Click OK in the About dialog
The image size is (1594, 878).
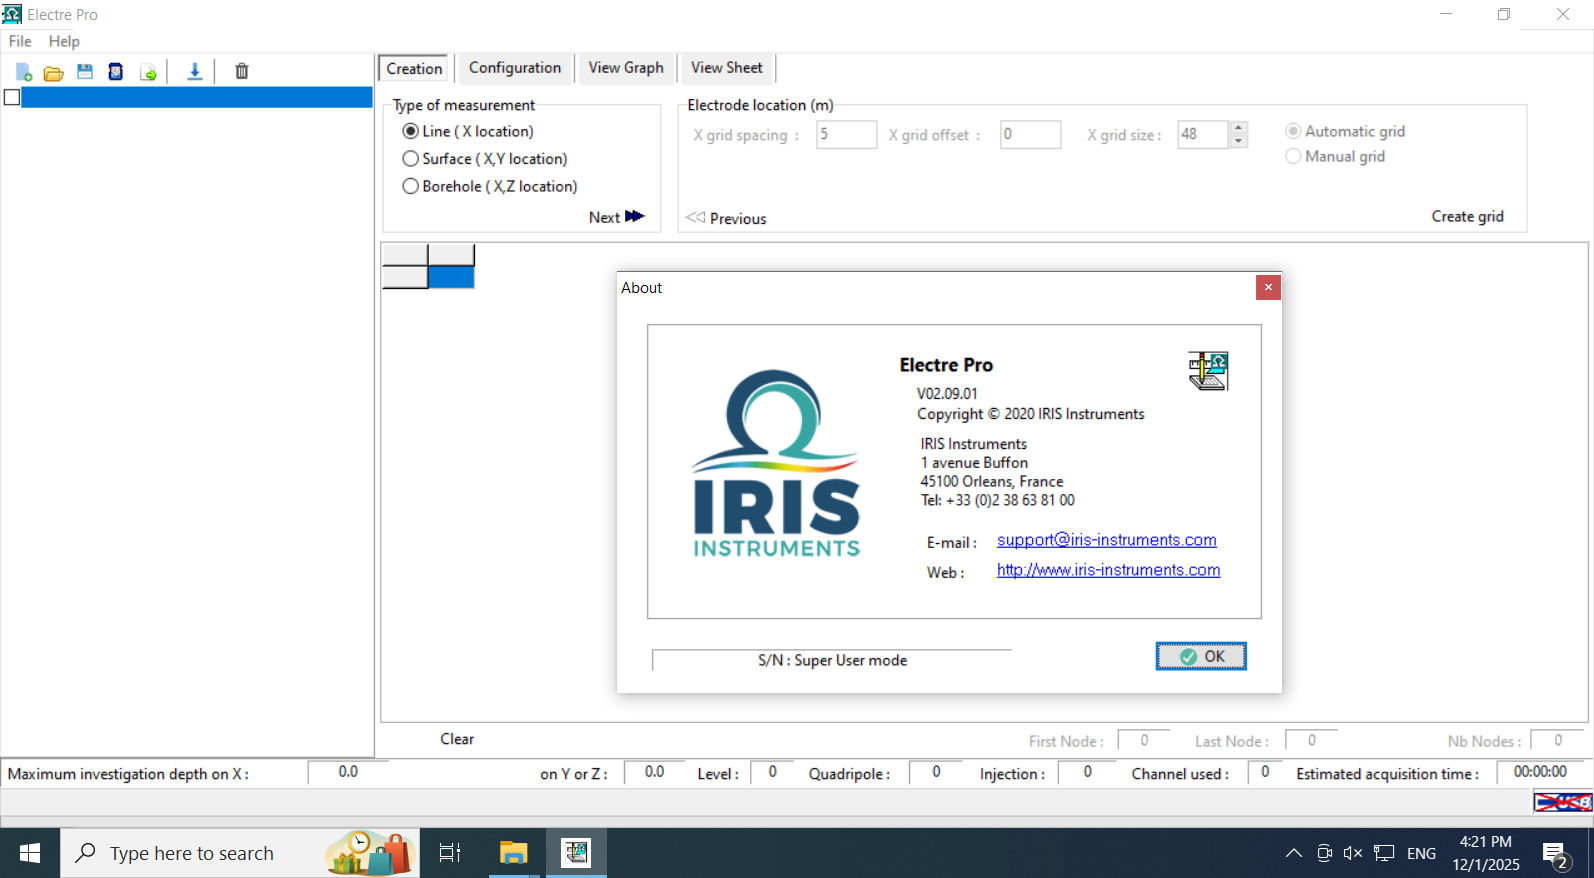[x=1201, y=656]
